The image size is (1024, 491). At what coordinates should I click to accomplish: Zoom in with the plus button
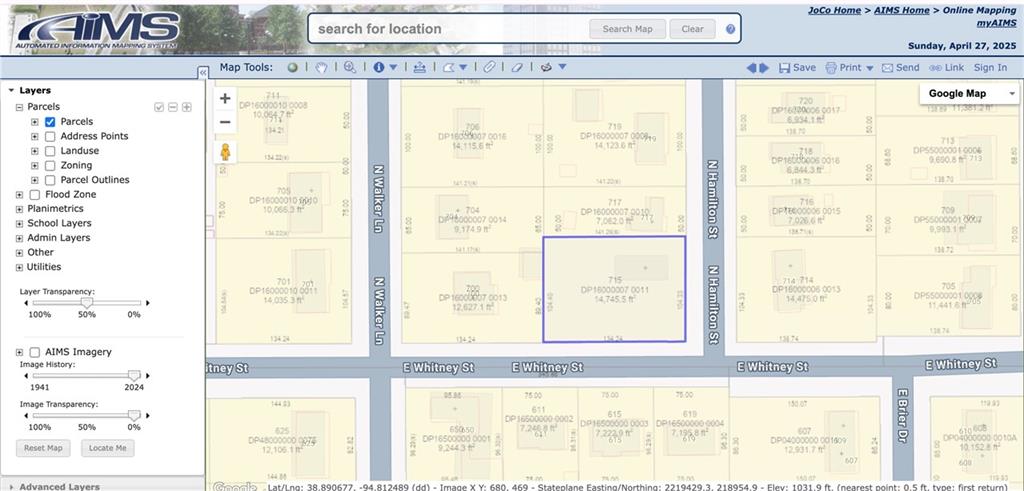coord(225,99)
